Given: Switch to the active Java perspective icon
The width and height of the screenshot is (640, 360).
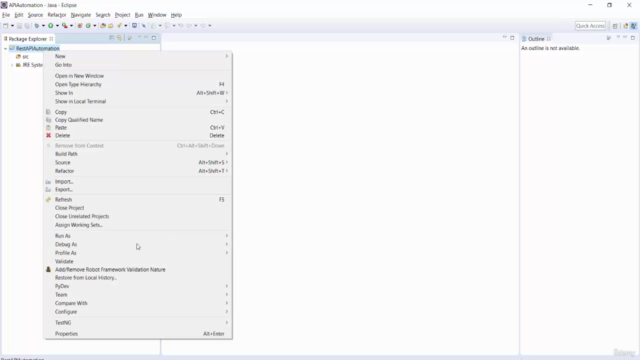Looking at the screenshot, I should click(633, 26).
